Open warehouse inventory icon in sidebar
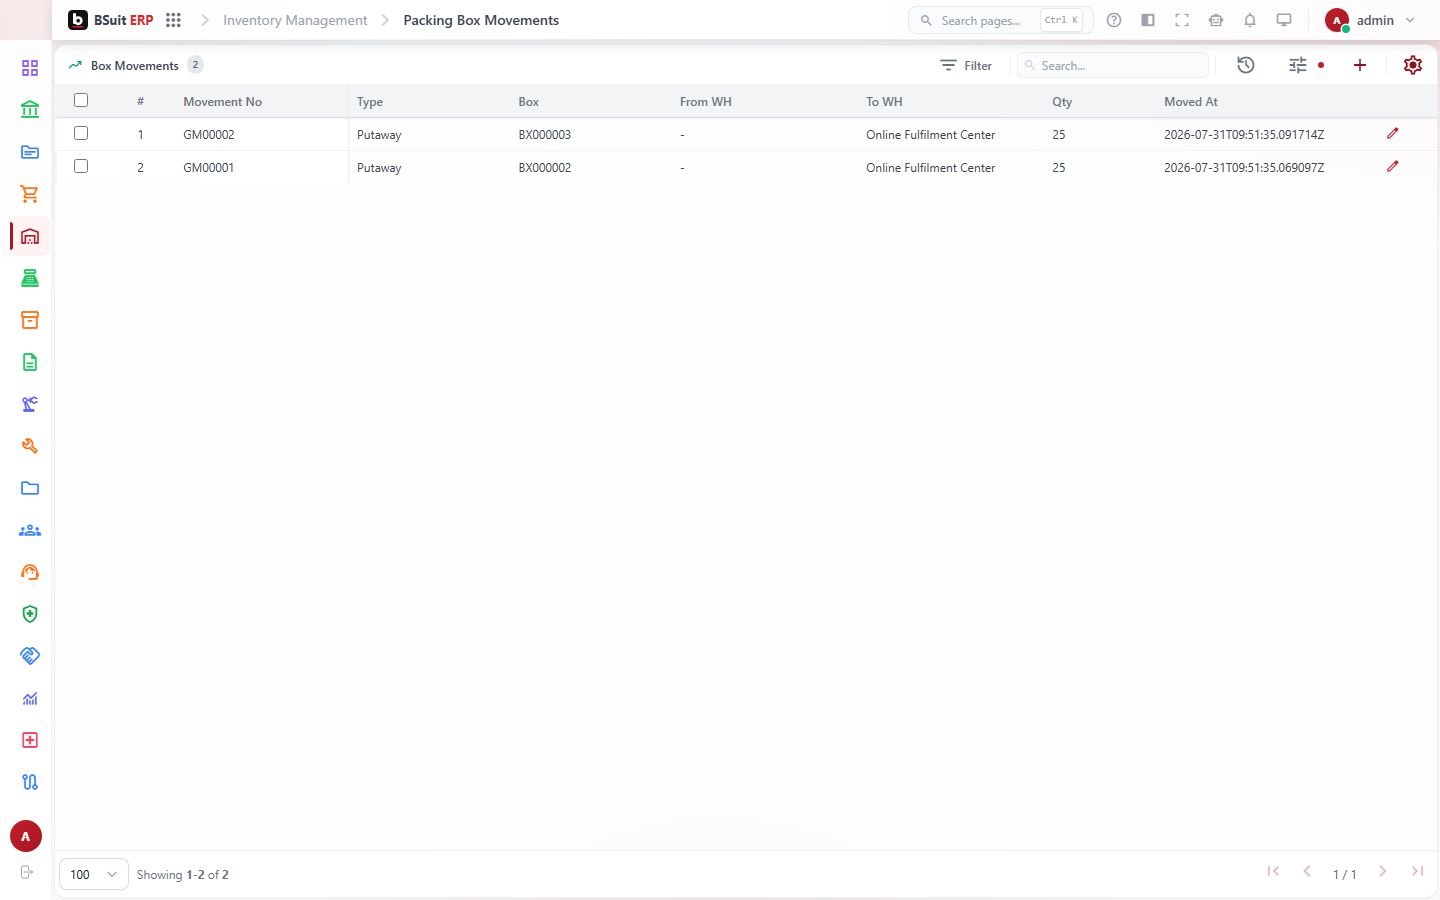 pyautogui.click(x=30, y=236)
